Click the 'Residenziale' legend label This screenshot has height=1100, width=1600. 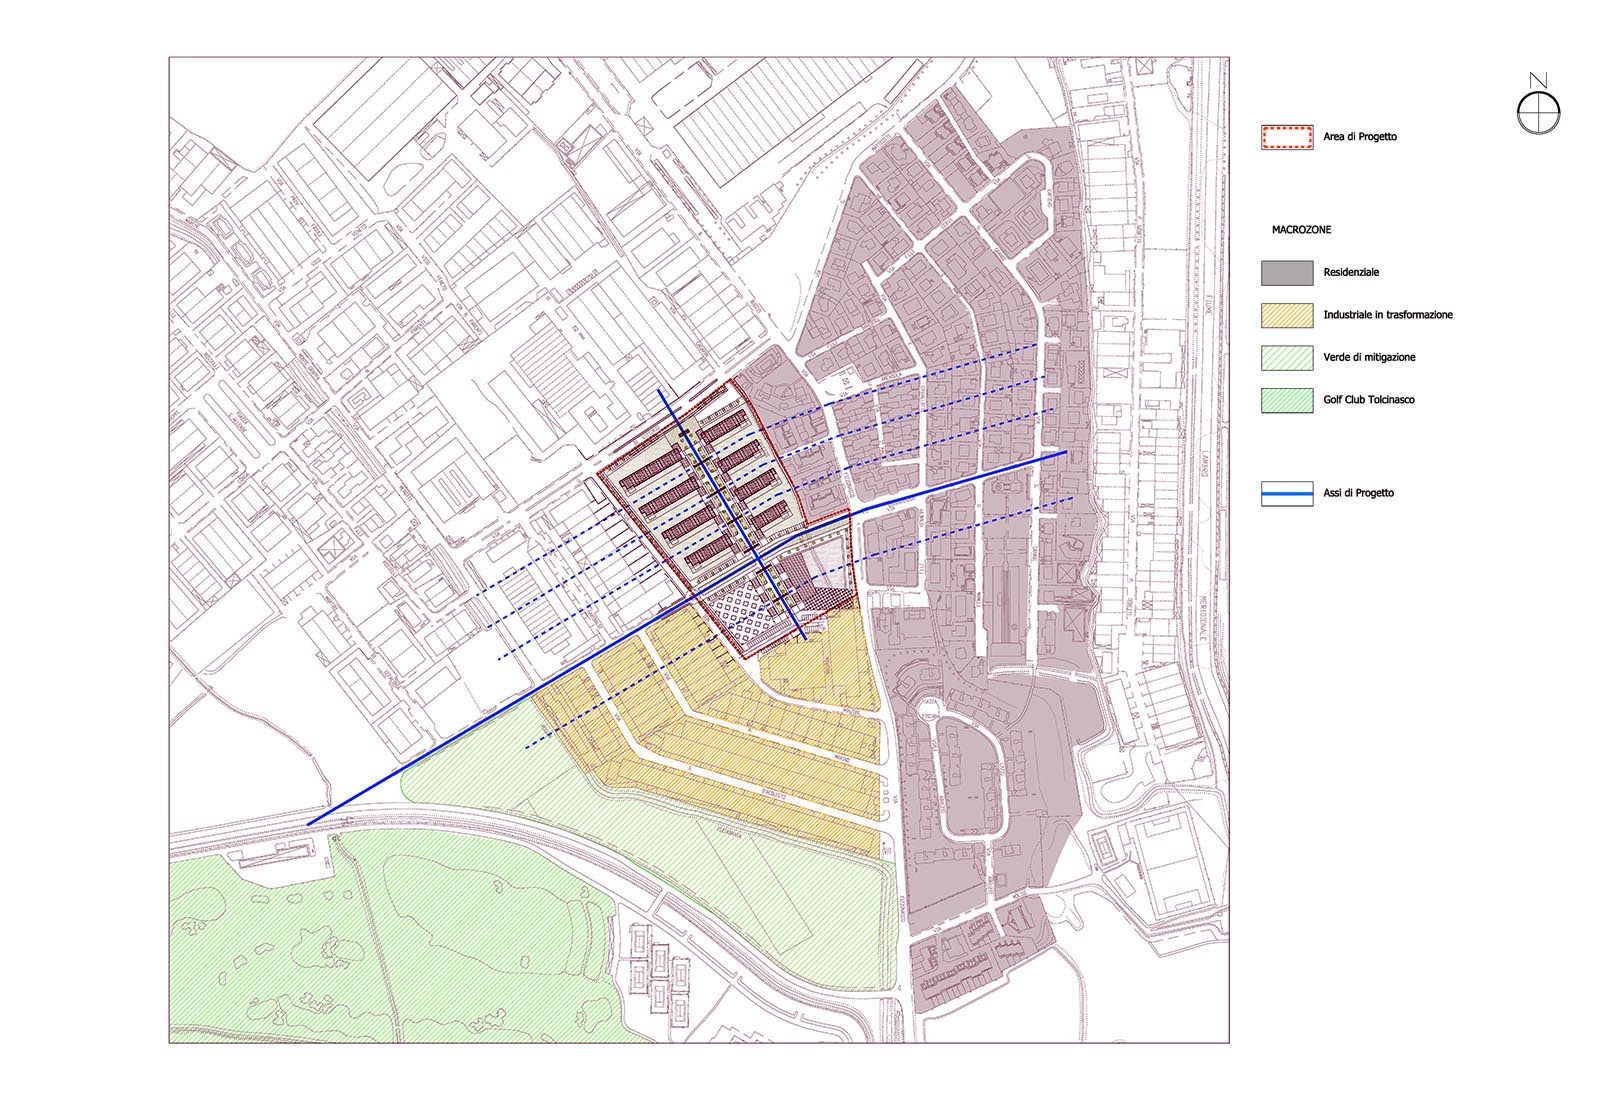tap(1351, 273)
